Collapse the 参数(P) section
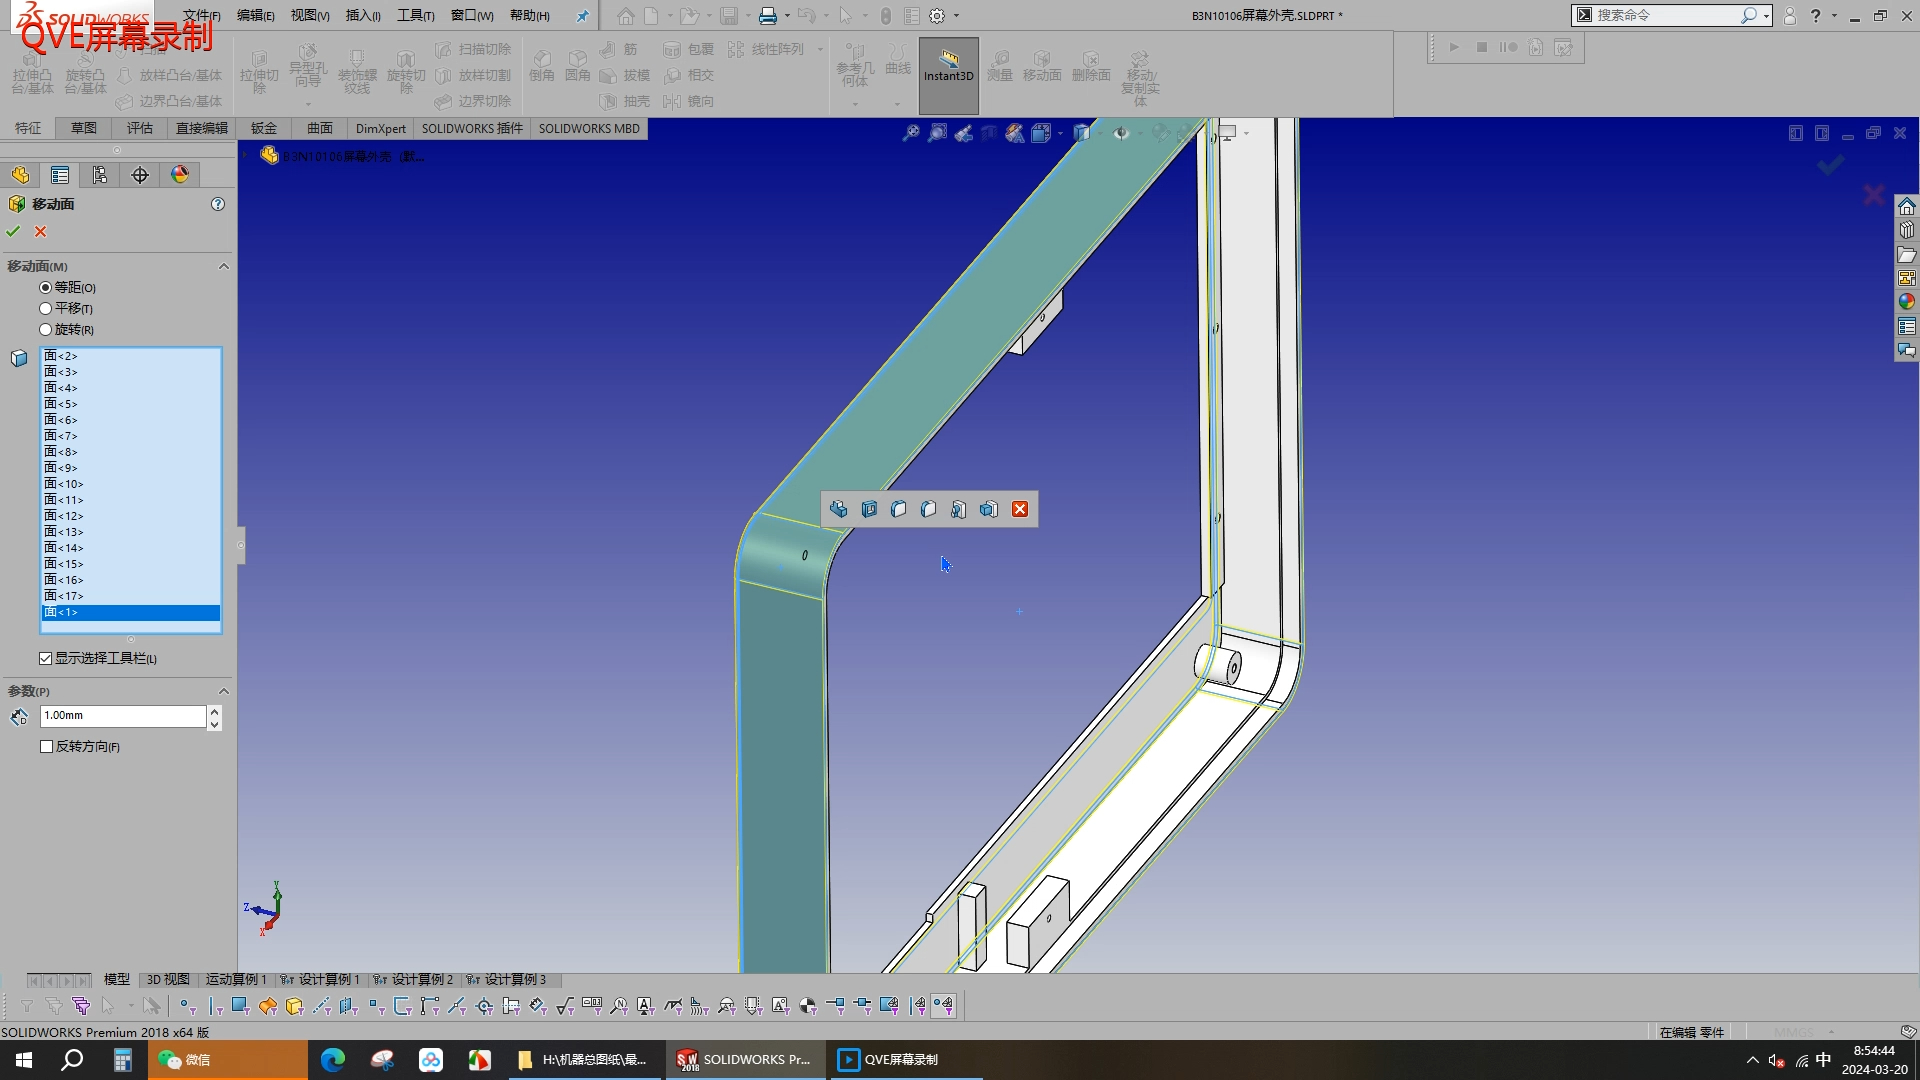Screen dimensions: 1920x1080 tap(223, 691)
